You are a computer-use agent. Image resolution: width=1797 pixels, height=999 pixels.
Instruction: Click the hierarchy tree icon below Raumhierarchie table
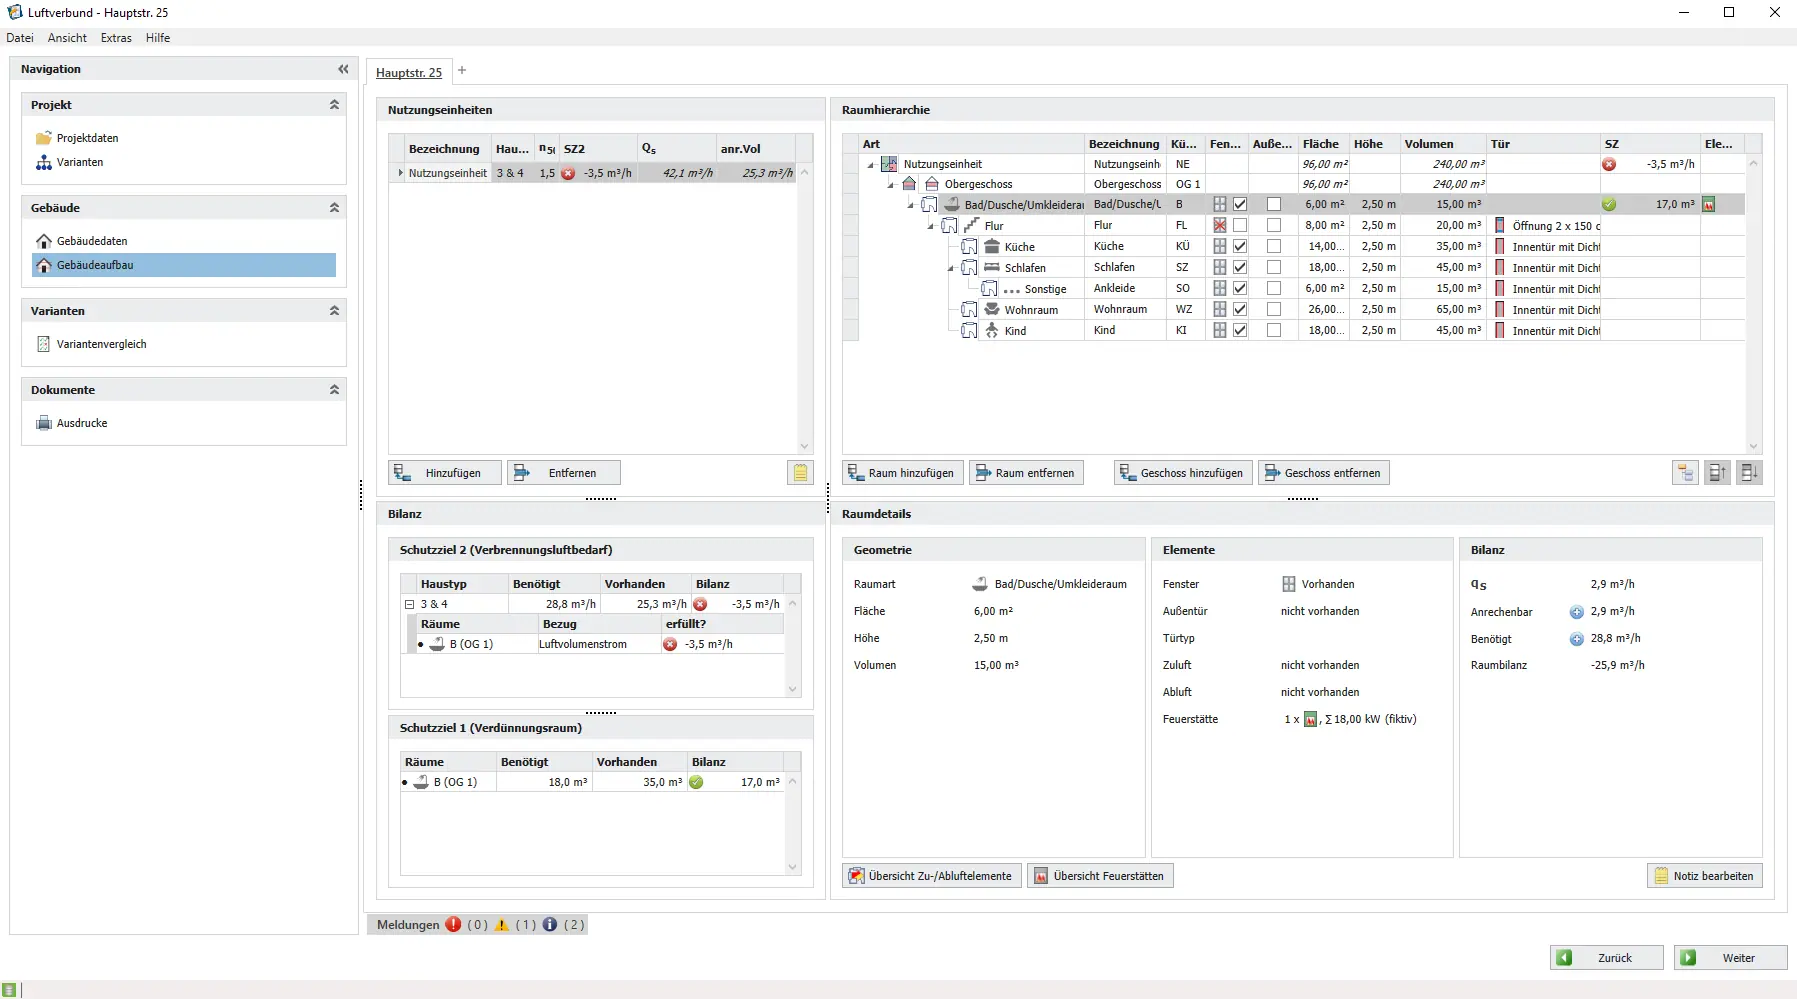click(x=1685, y=473)
